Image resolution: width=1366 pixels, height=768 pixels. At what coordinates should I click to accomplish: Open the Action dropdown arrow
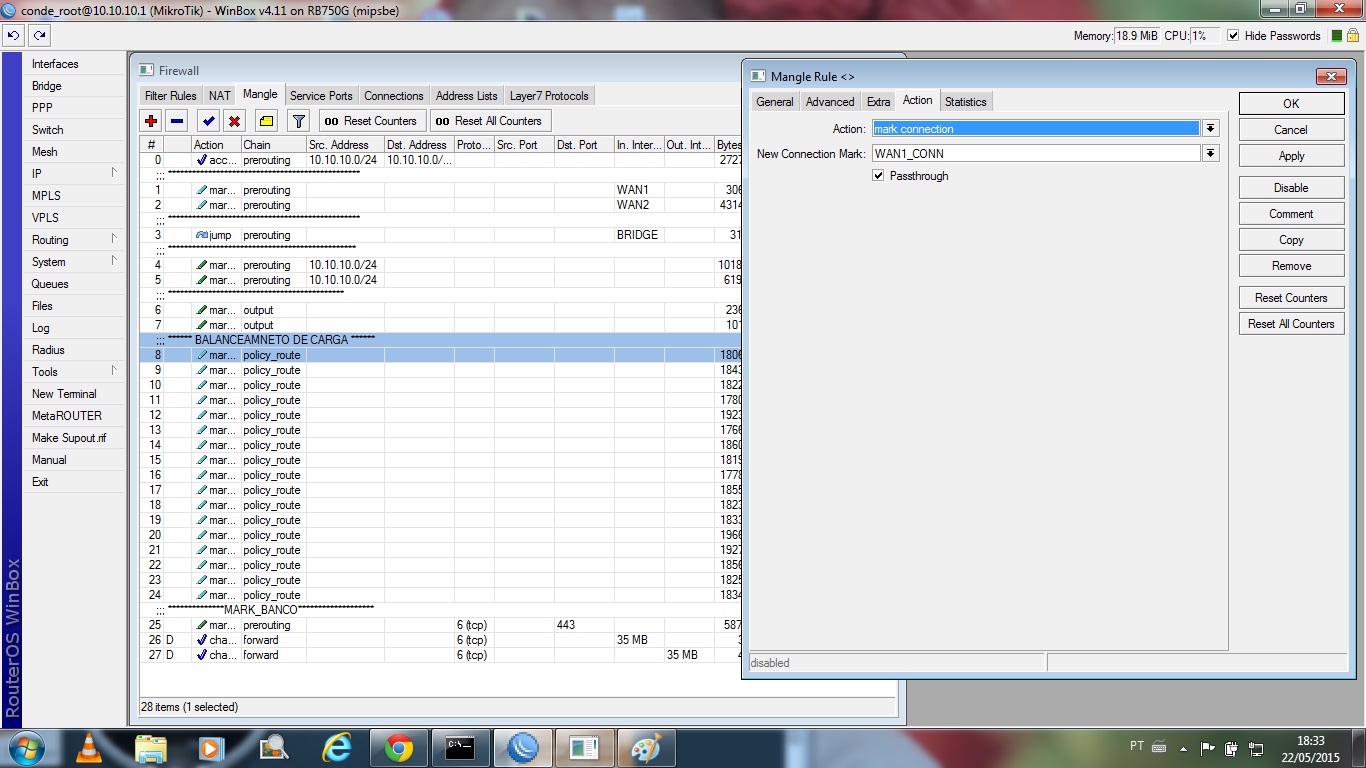(1210, 129)
